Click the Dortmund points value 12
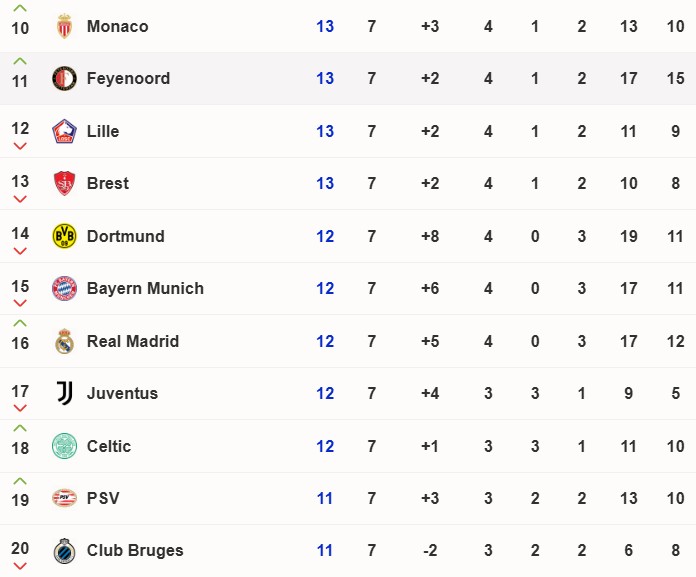 click(x=325, y=236)
